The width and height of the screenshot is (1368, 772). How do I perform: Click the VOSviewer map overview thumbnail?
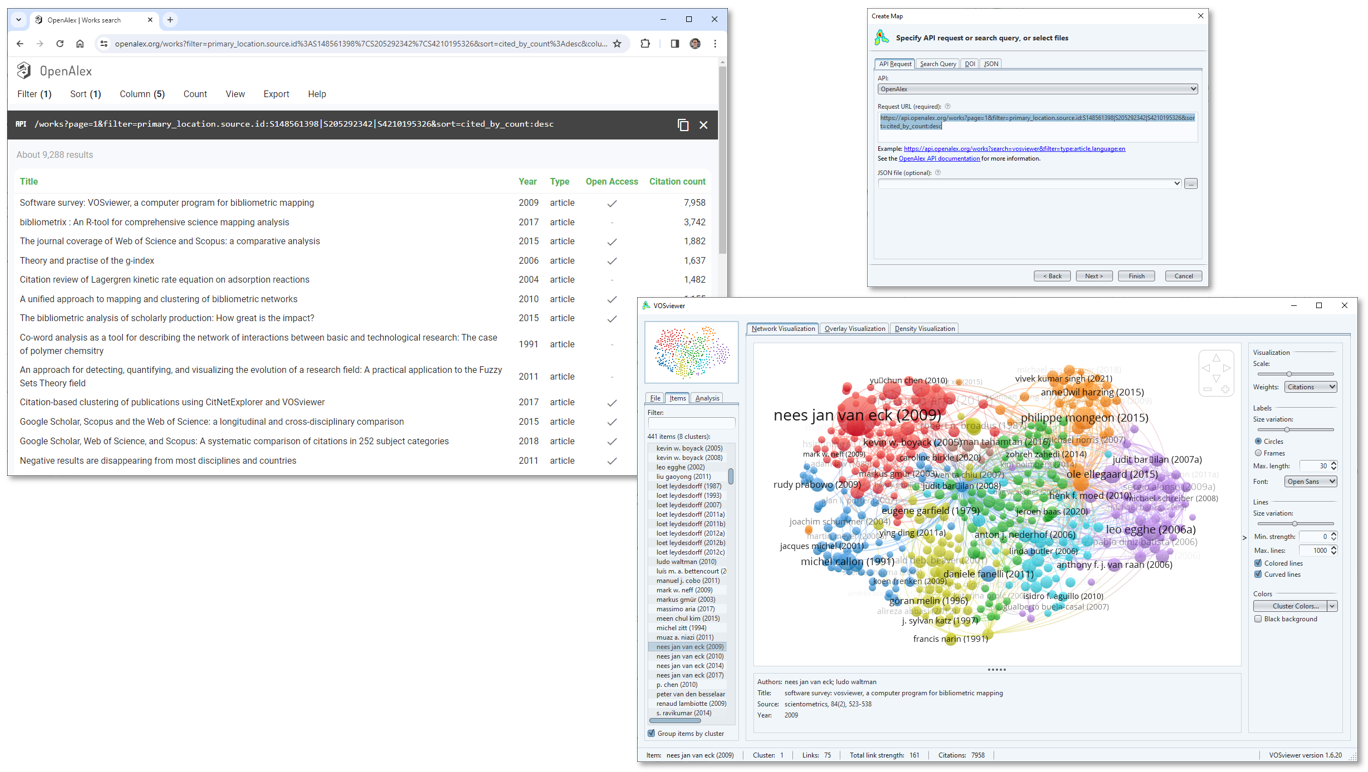691,352
